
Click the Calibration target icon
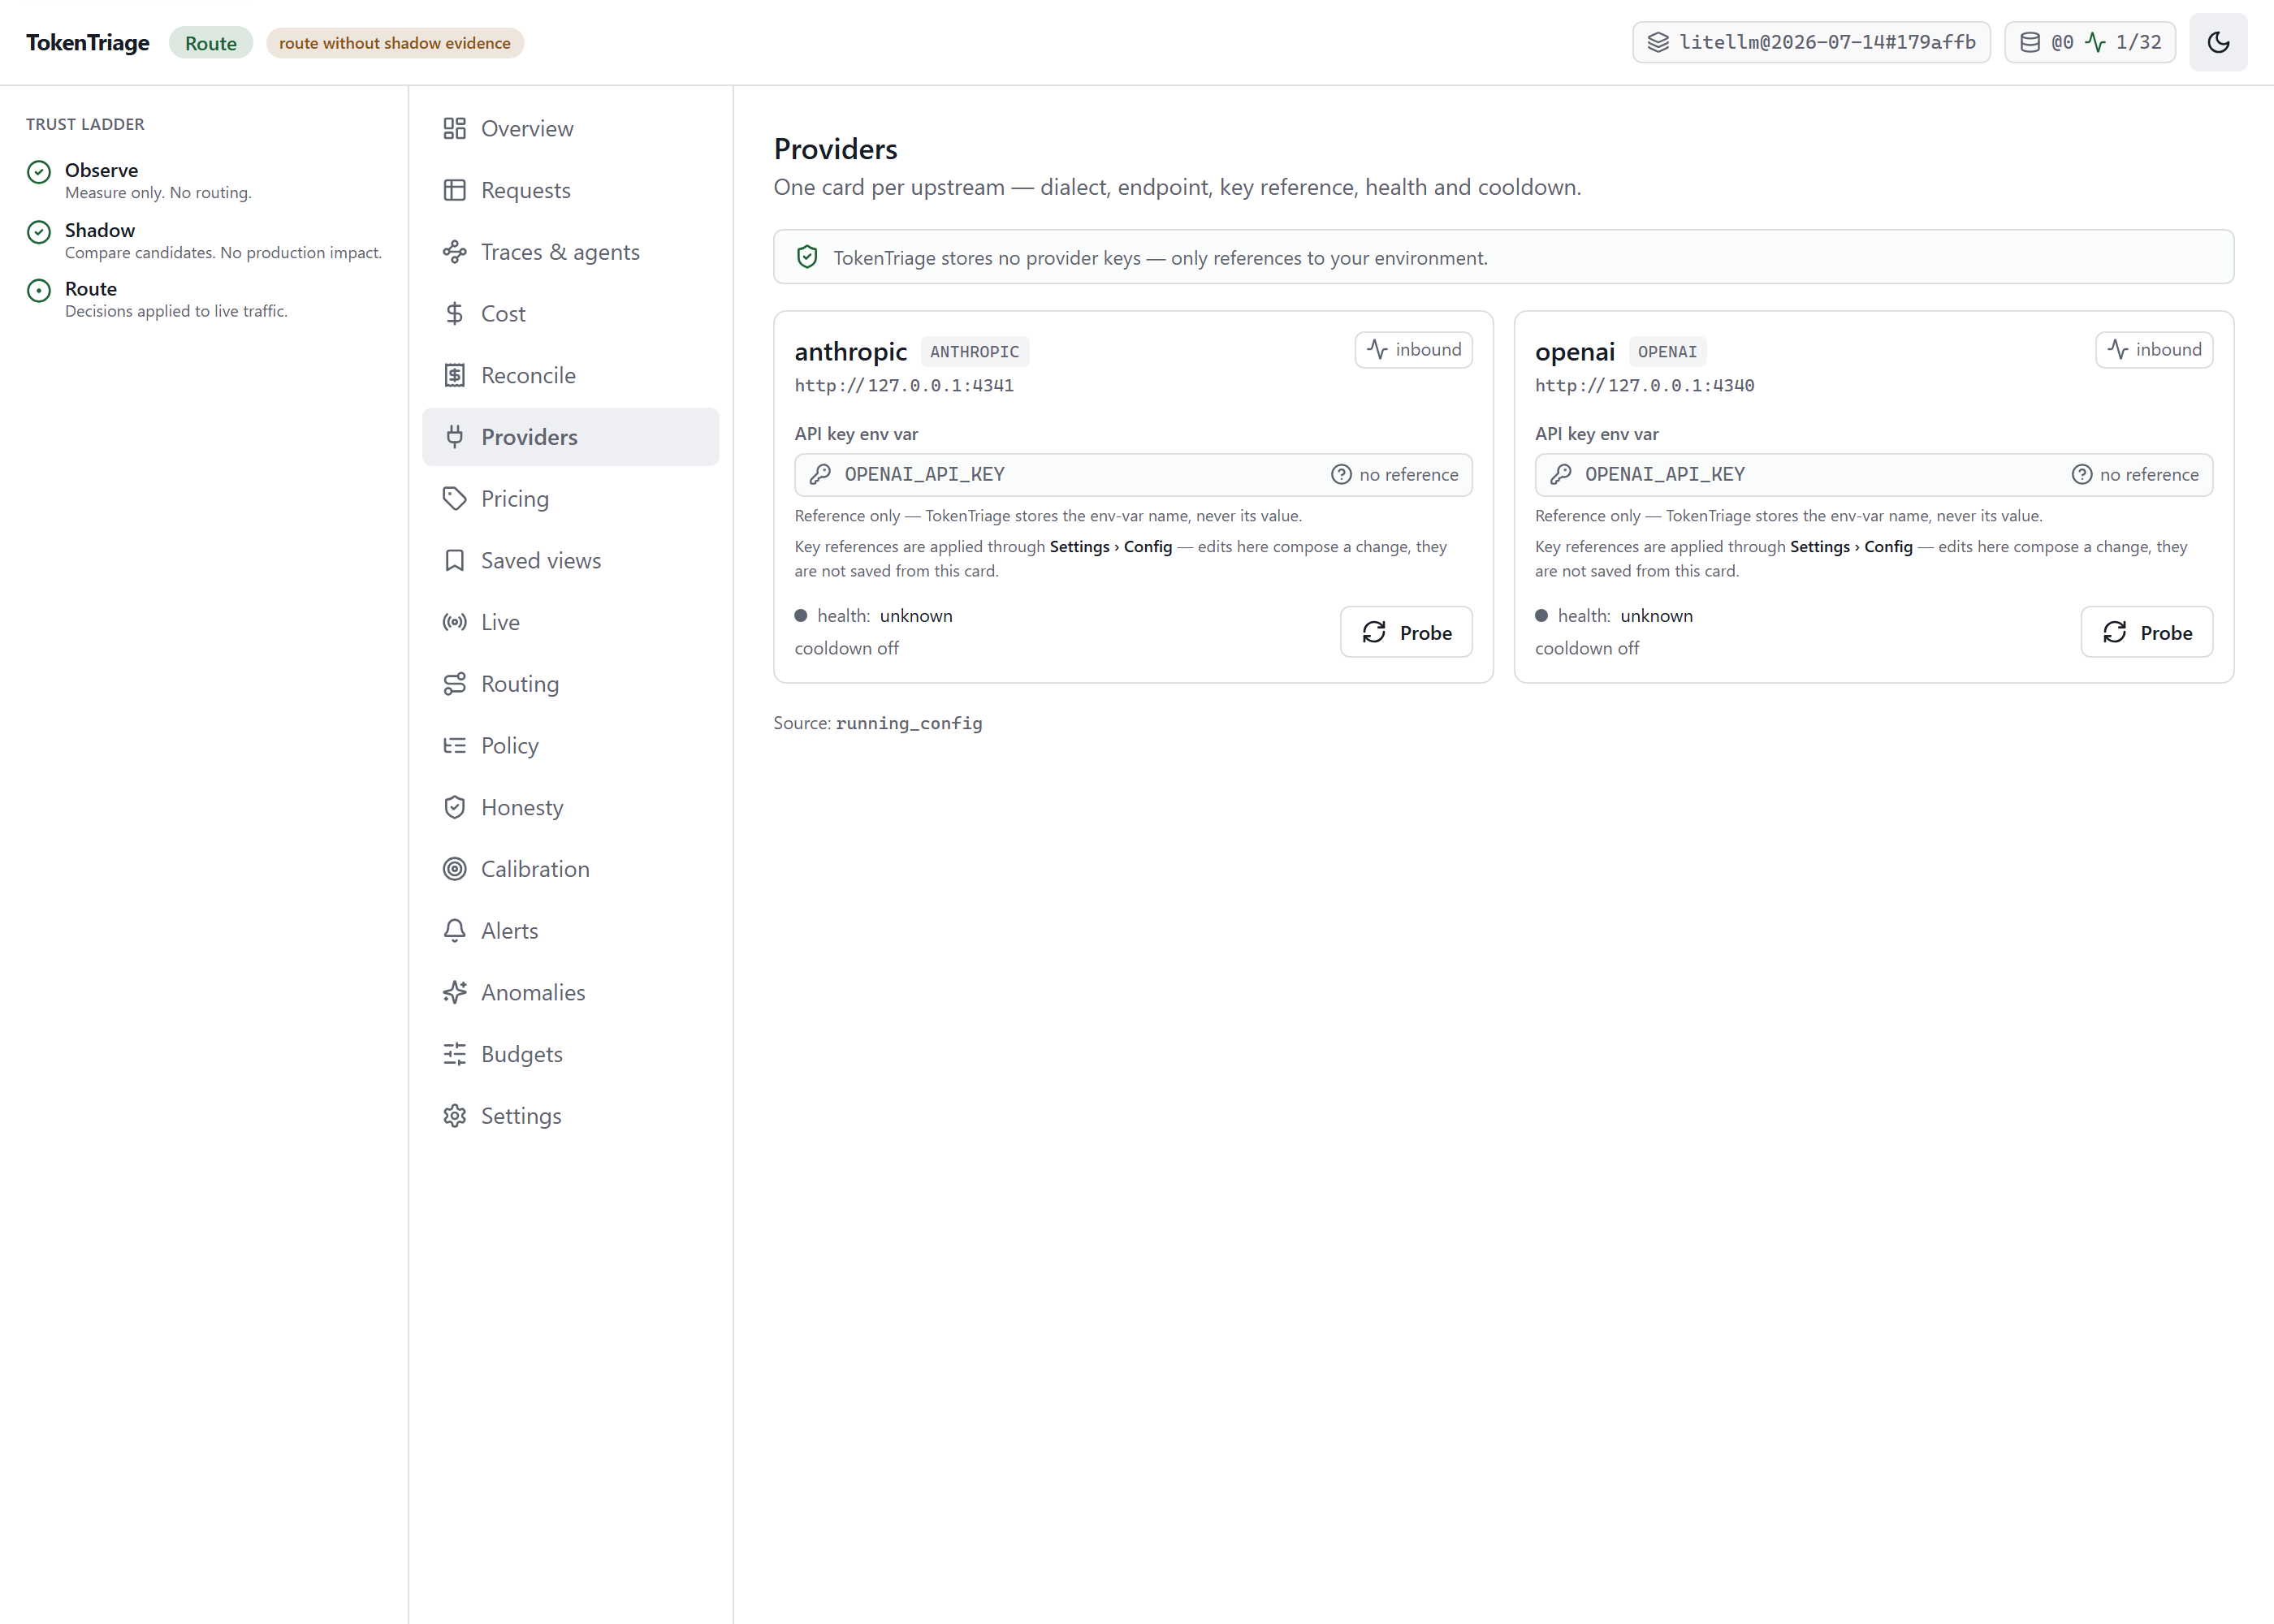pos(454,869)
